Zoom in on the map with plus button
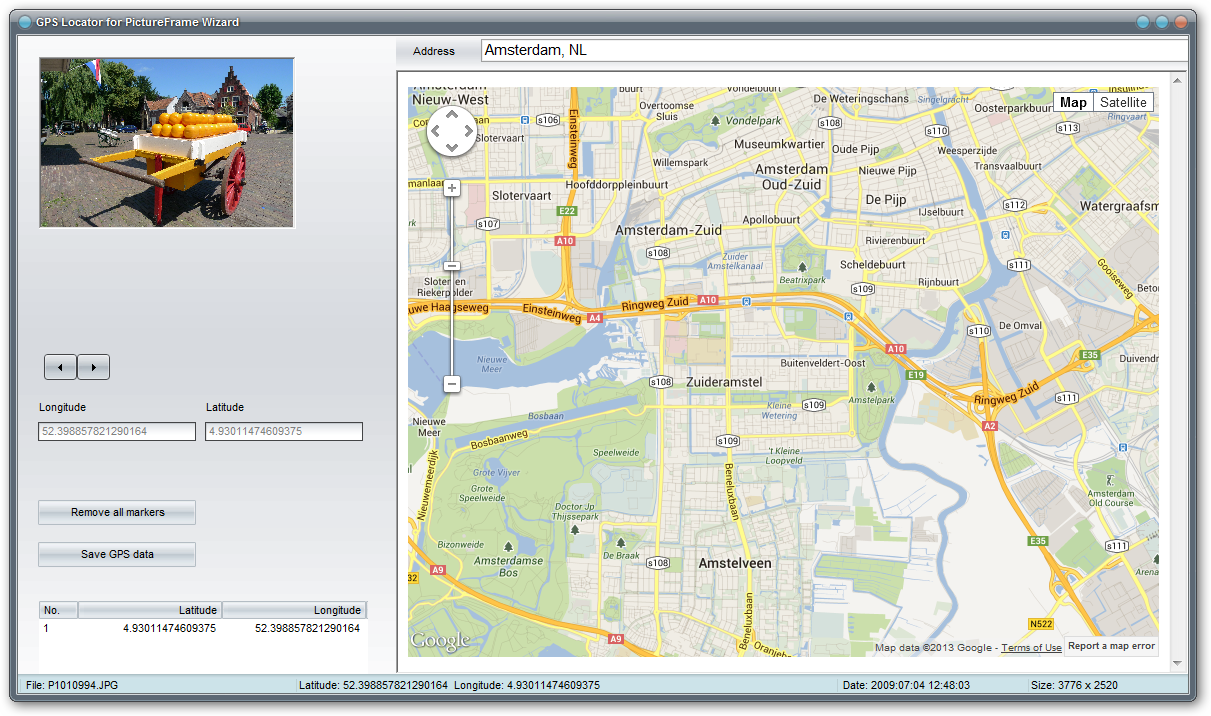Image resolution: width=1211 pixels, height=716 pixels. tap(452, 188)
